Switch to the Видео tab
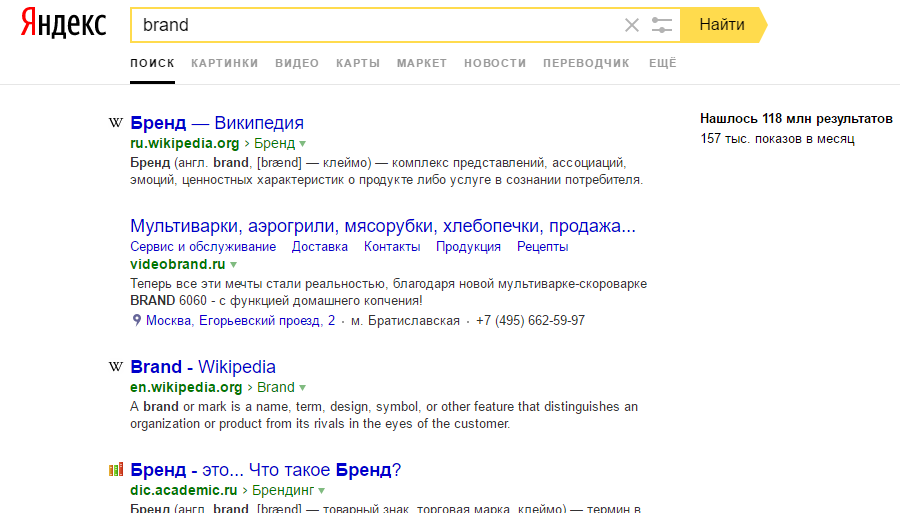Screen dimensions: 900x513 (x=297, y=63)
